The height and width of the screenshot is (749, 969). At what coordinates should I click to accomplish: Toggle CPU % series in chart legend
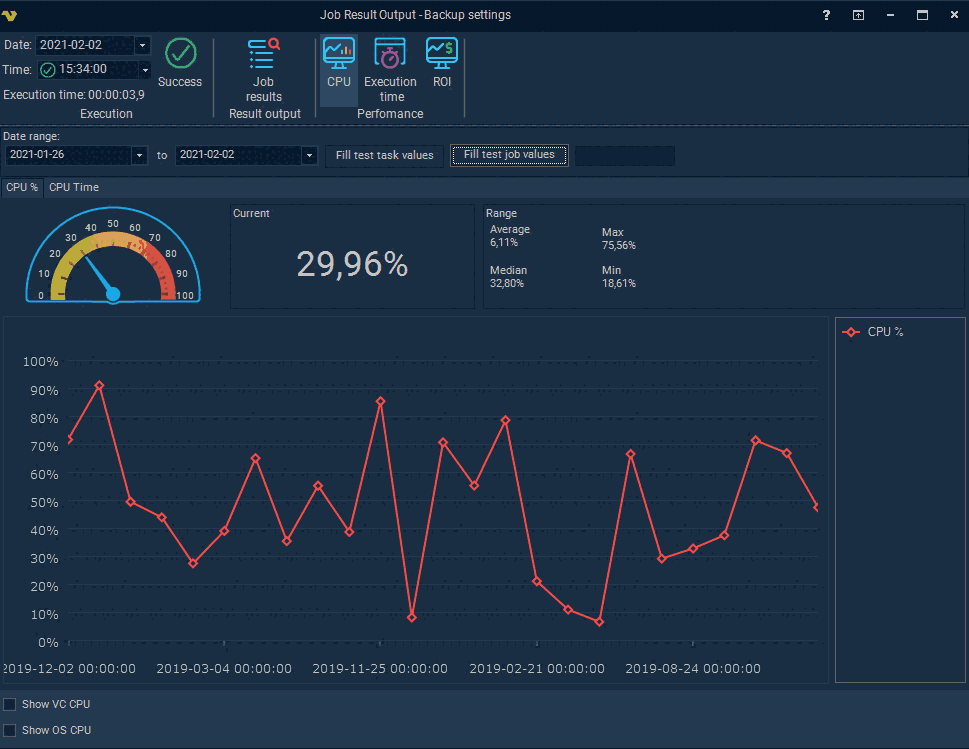(x=873, y=332)
